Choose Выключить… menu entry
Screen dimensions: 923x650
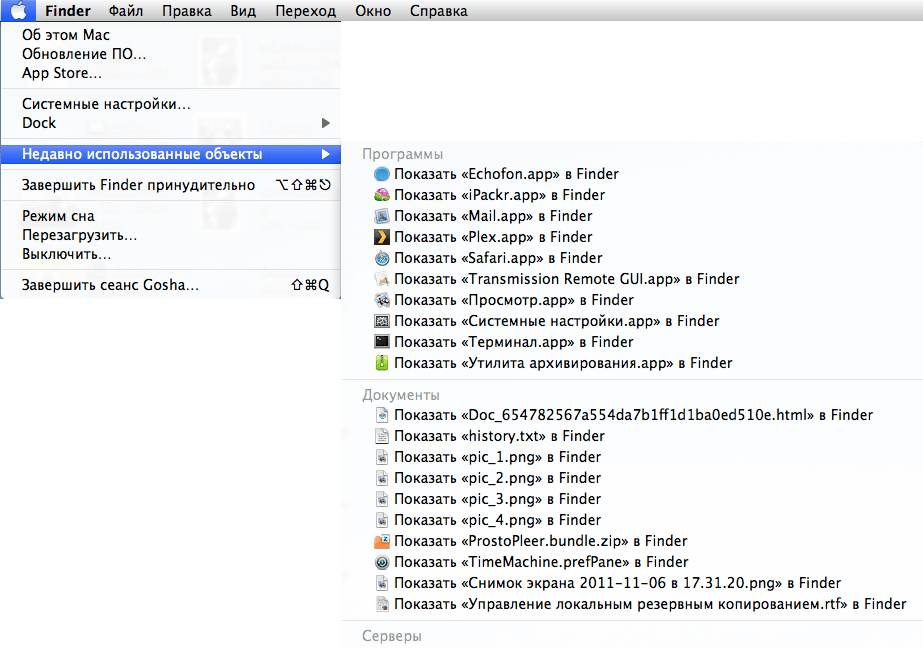tap(171, 254)
